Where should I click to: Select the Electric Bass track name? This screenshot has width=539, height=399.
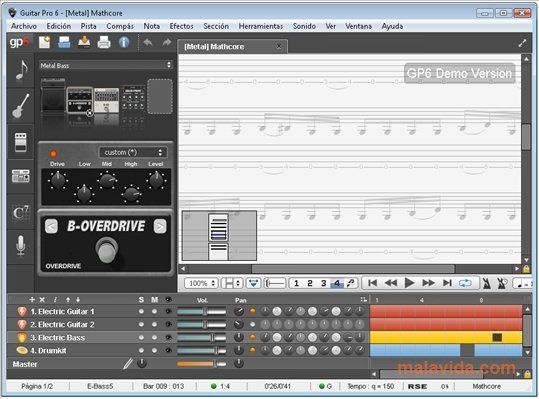(x=57, y=337)
